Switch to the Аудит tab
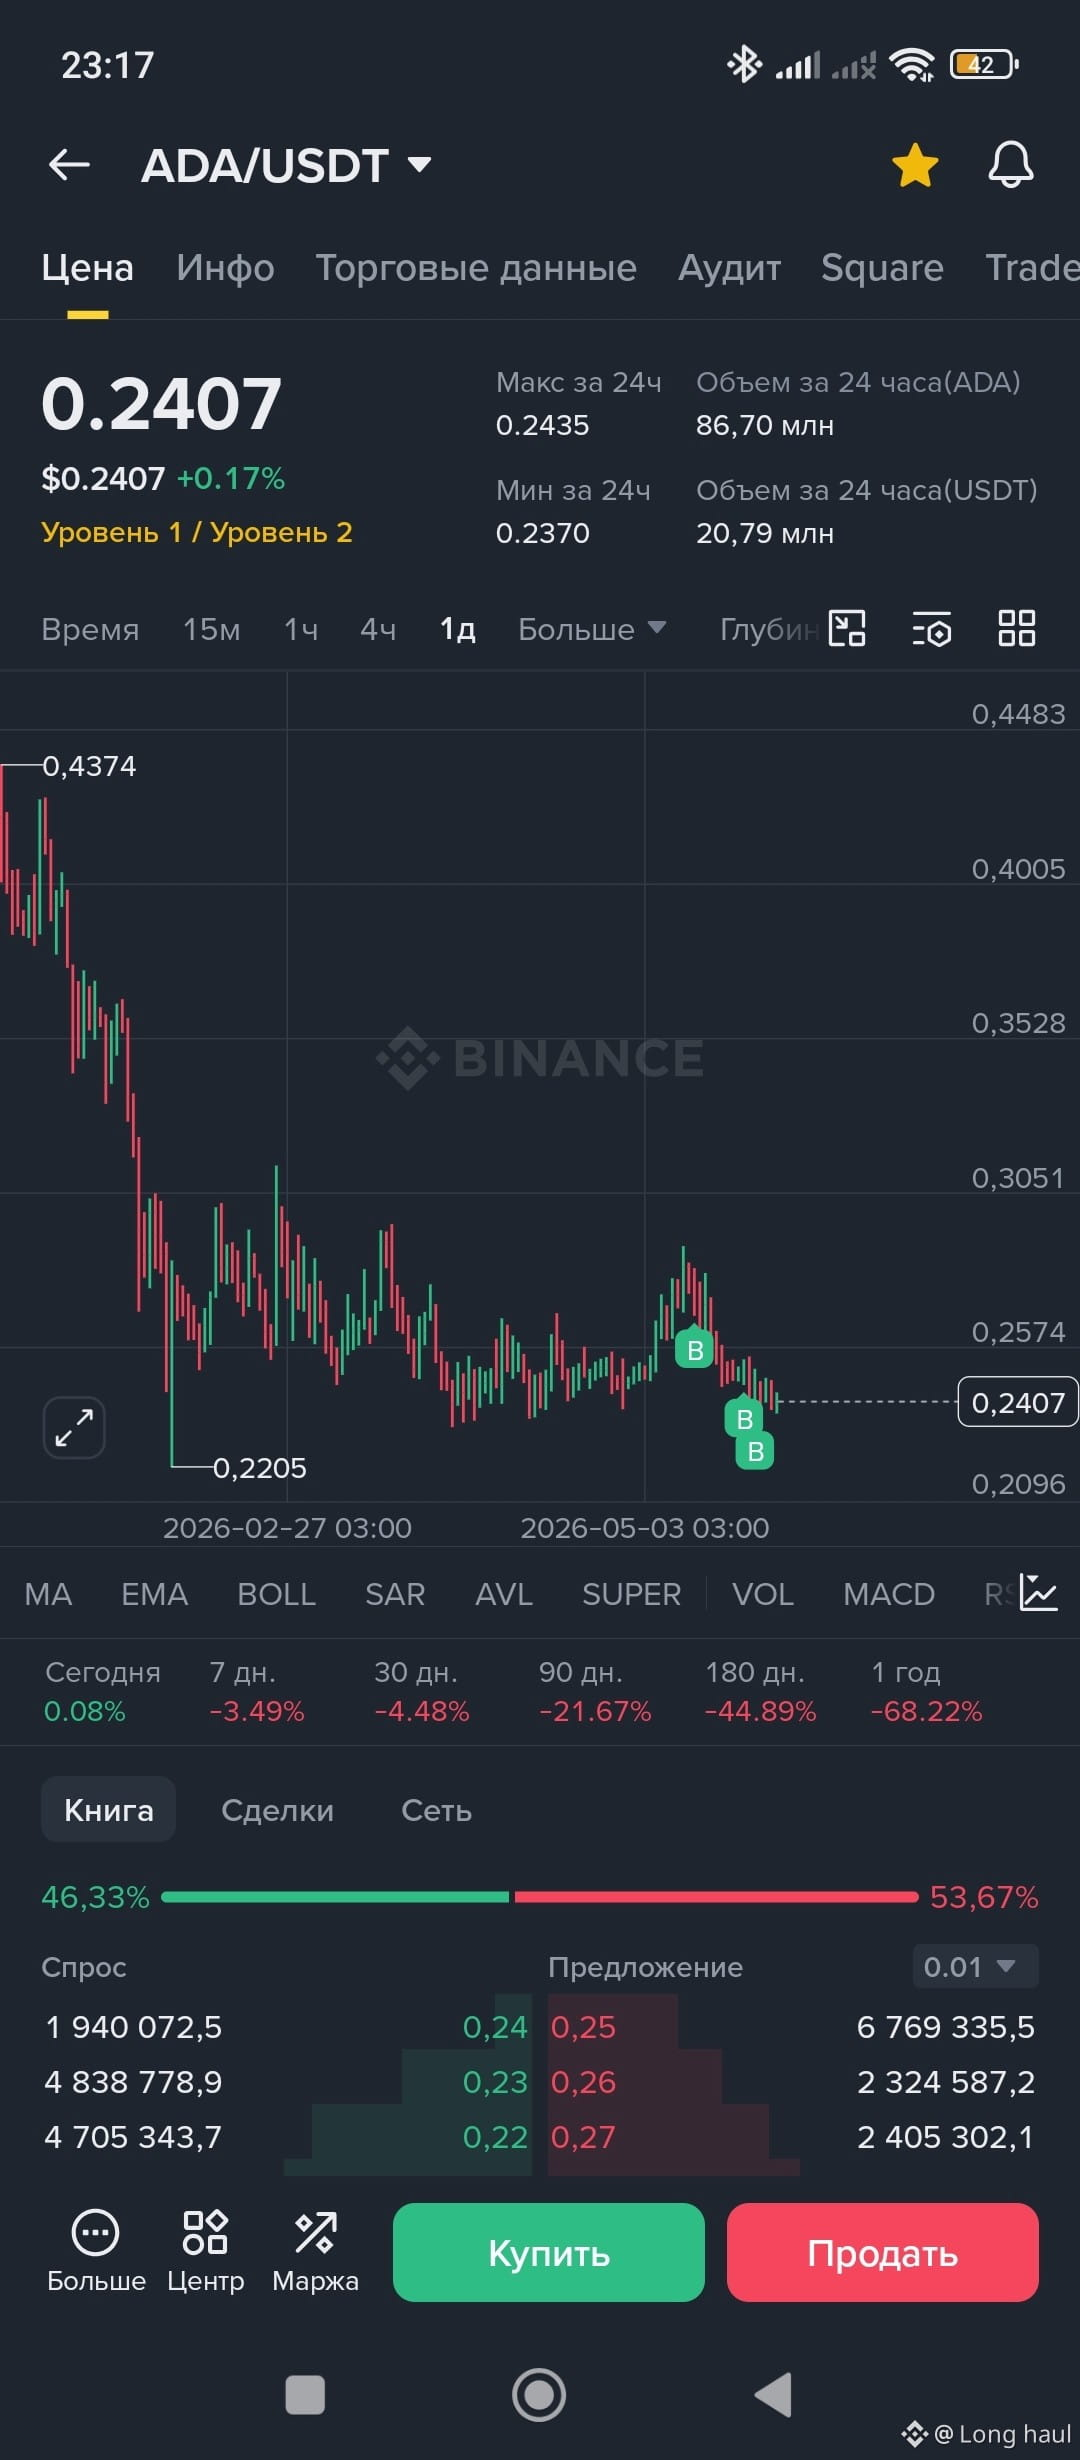1080x2460 pixels. tap(729, 268)
